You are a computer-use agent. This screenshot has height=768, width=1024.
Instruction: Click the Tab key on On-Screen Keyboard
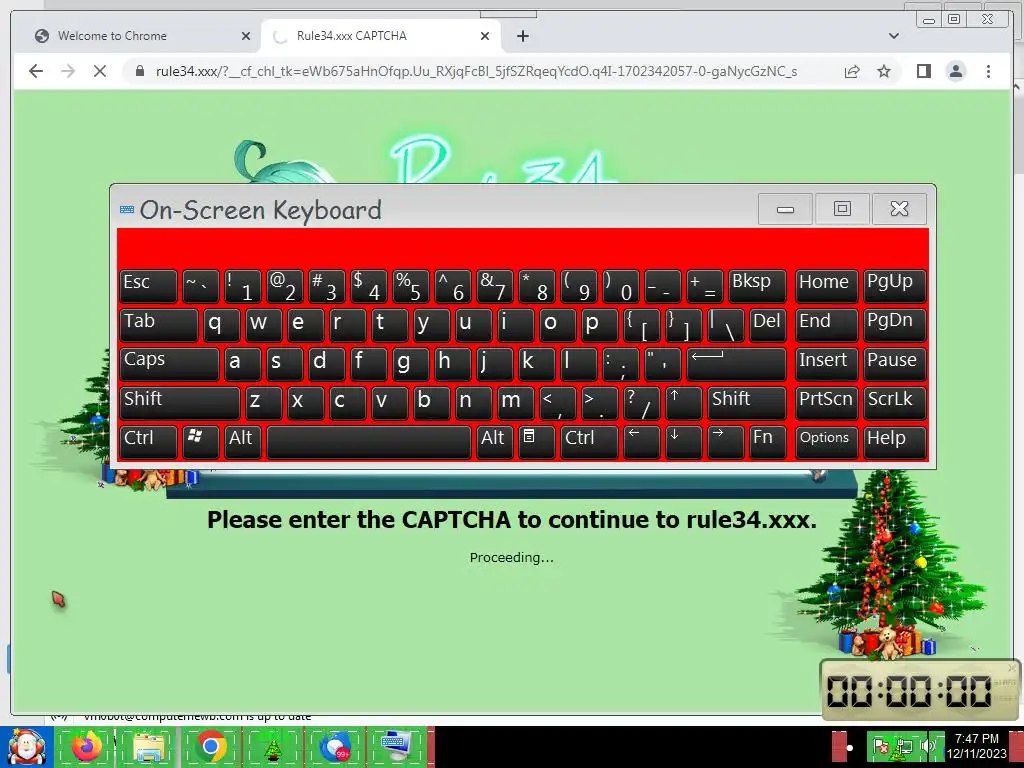(159, 325)
